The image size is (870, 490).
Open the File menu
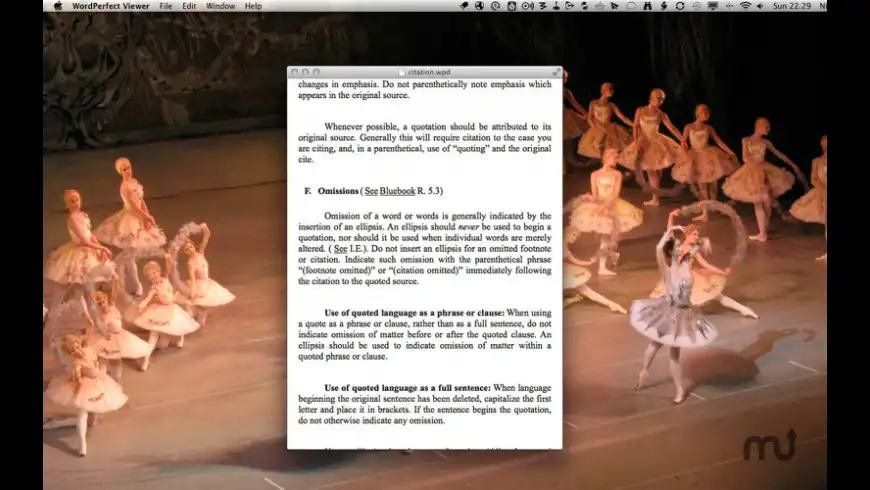pos(165,6)
